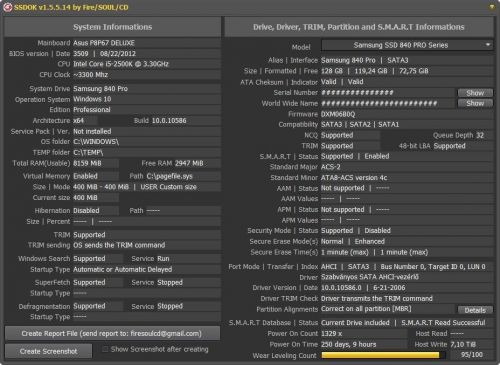Click CPU Clock ~3300 Mhz value
Viewport: 500px width, 365px height.
pyautogui.click(x=91, y=75)
